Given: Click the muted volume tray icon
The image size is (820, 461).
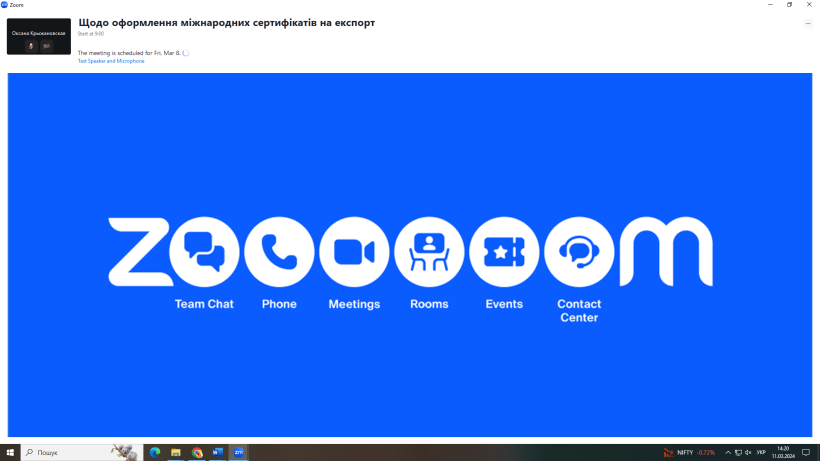Looking at the screenshot, I should (748, 453).
